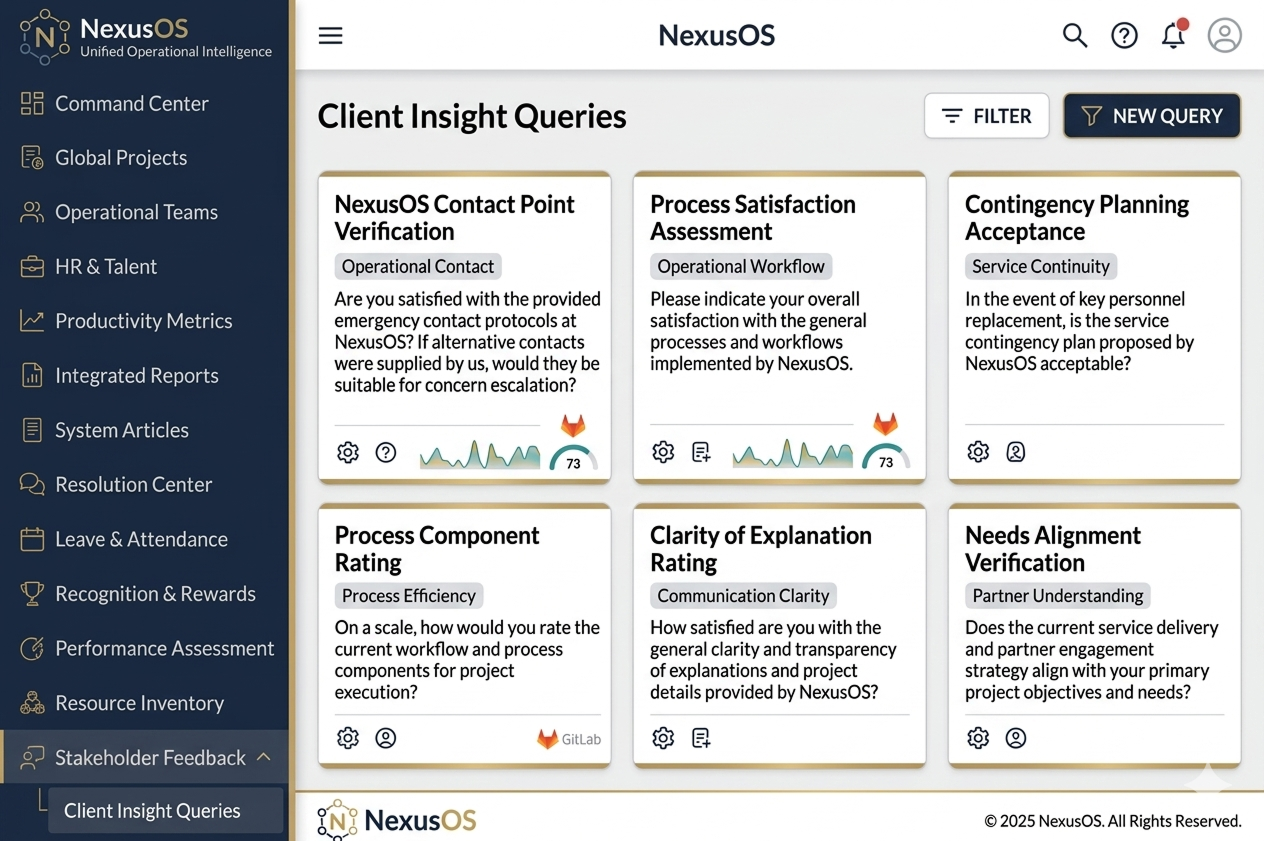Image resolution: width=1264 pixels, height=841 pixels.
Task: Collapse the Stakeholder Feedback sidebar section
Action: pyautogui.click(x=264, y=757)
